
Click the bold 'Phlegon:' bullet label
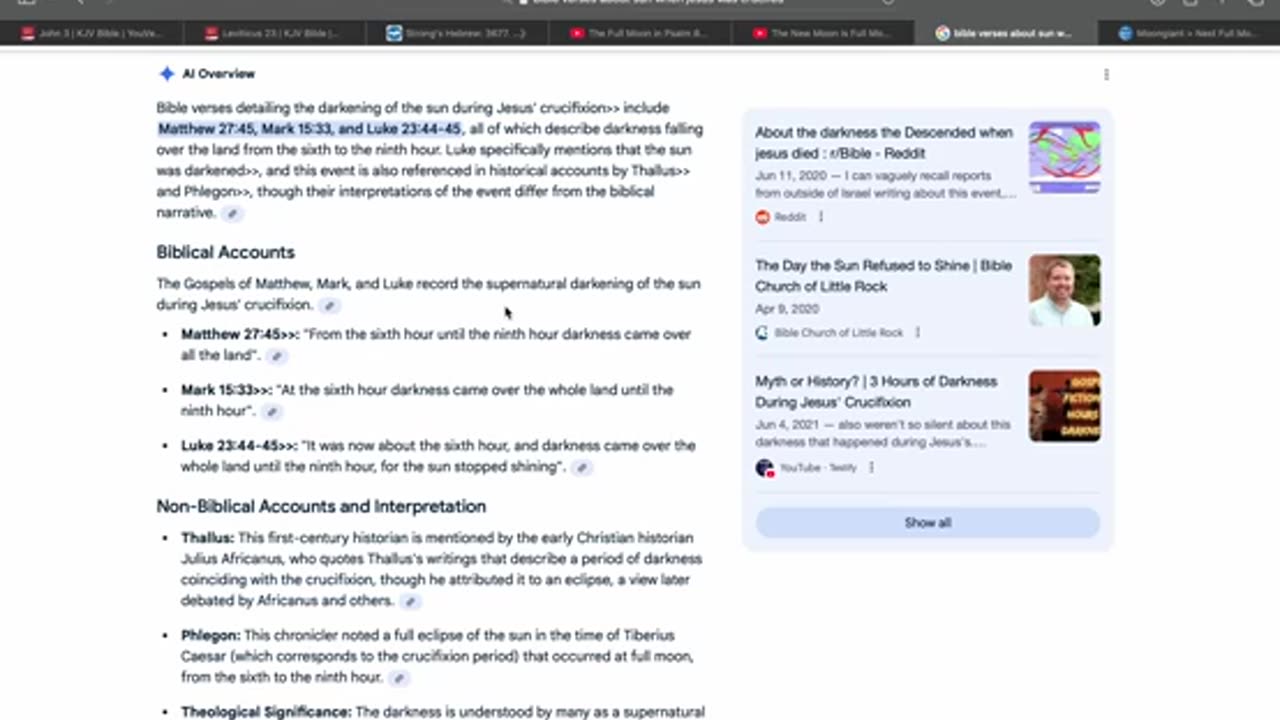(x=210, y=635)
